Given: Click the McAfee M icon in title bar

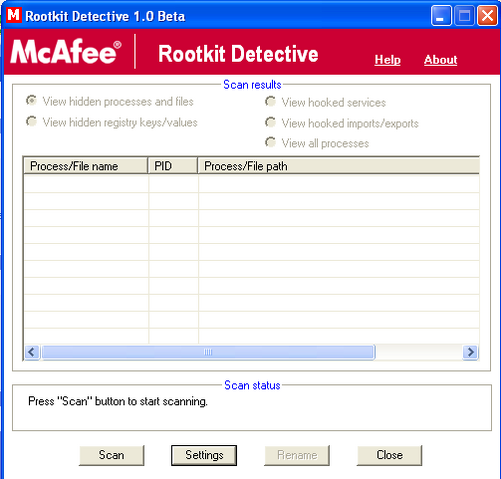Looking at the screenshot, I should pyautogui.click(x=14, y=15).
